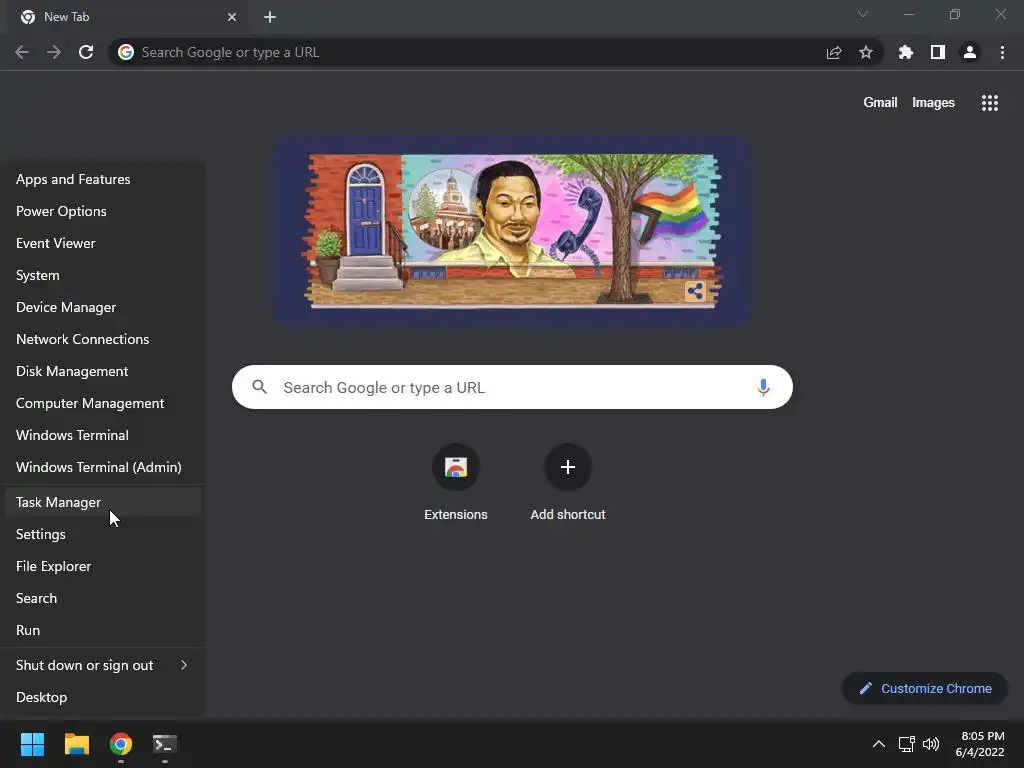Image resolution: width=1024 pixels, height=768 pixels.
Task: Open the Extensions shortcut tile
Action: click(x=456, y=483)
